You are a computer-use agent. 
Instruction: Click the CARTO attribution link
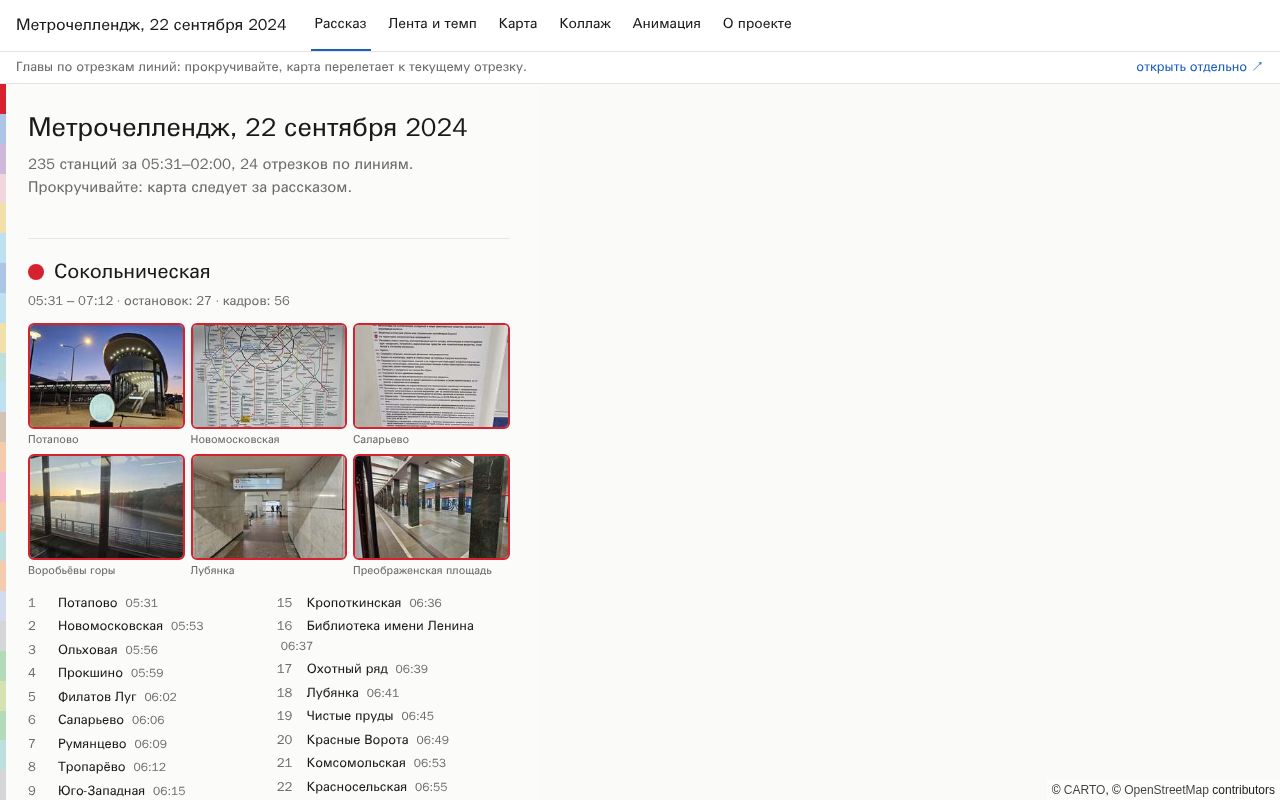pyautogui.click(x=1084, y=790)
